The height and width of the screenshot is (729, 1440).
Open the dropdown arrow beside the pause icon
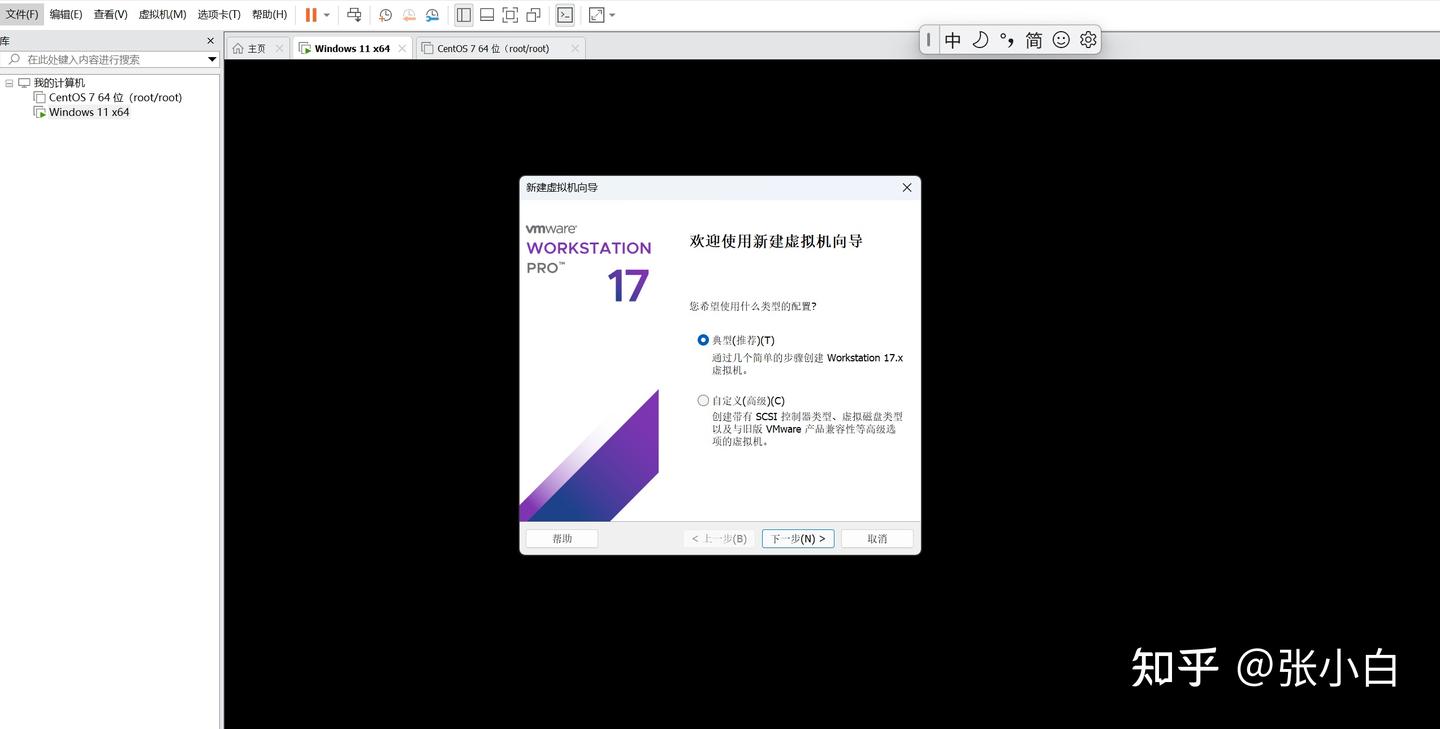[326, 15]
